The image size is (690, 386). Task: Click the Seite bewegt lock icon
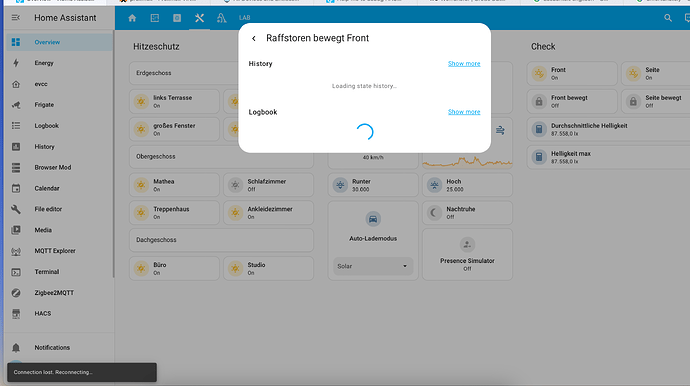pos(633,102)
